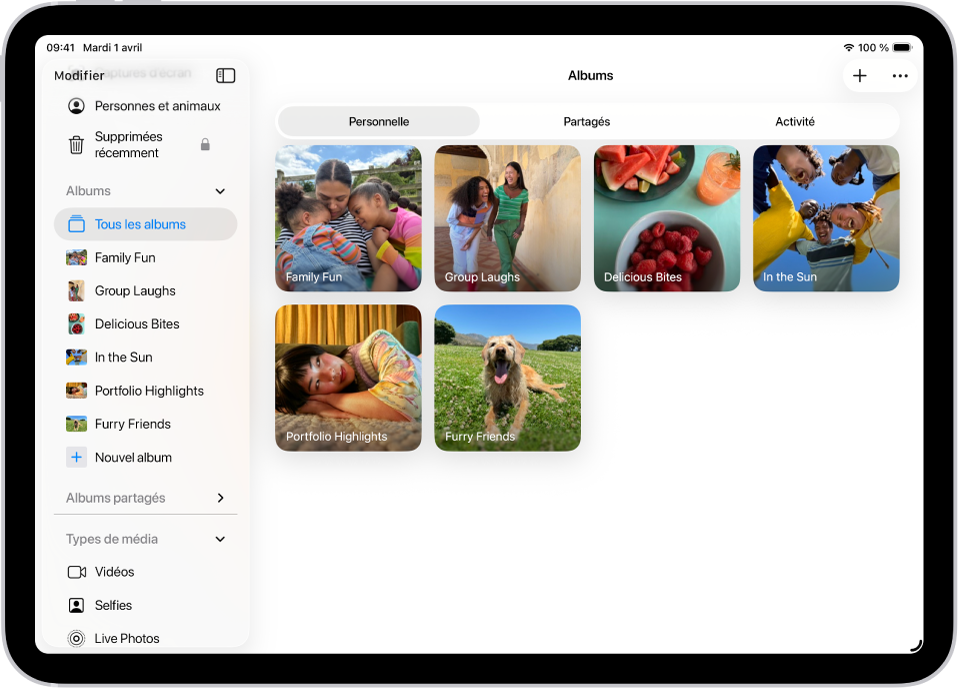Viewport: 960px width, 689px height.
Task: Open the Live Photos media type
Action: pyautogui.click(x=127, y=638)
